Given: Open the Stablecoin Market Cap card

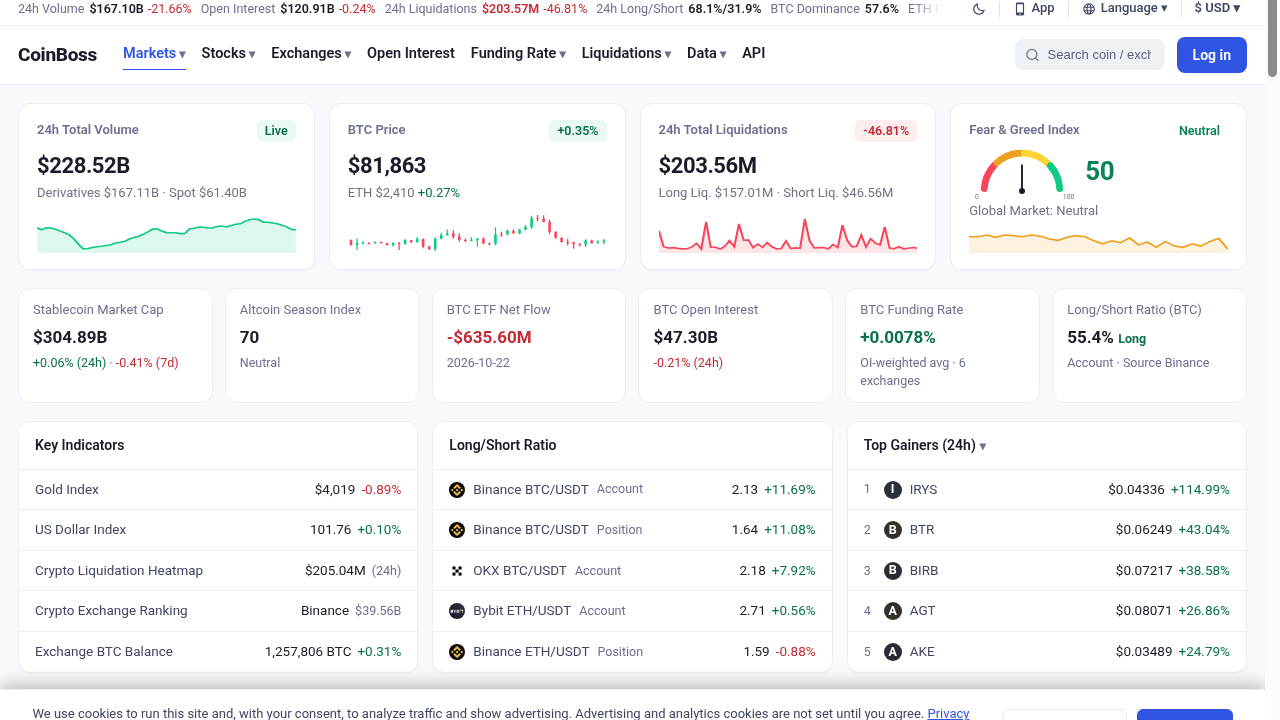Looking at the screenshot, I should point(116,346).
